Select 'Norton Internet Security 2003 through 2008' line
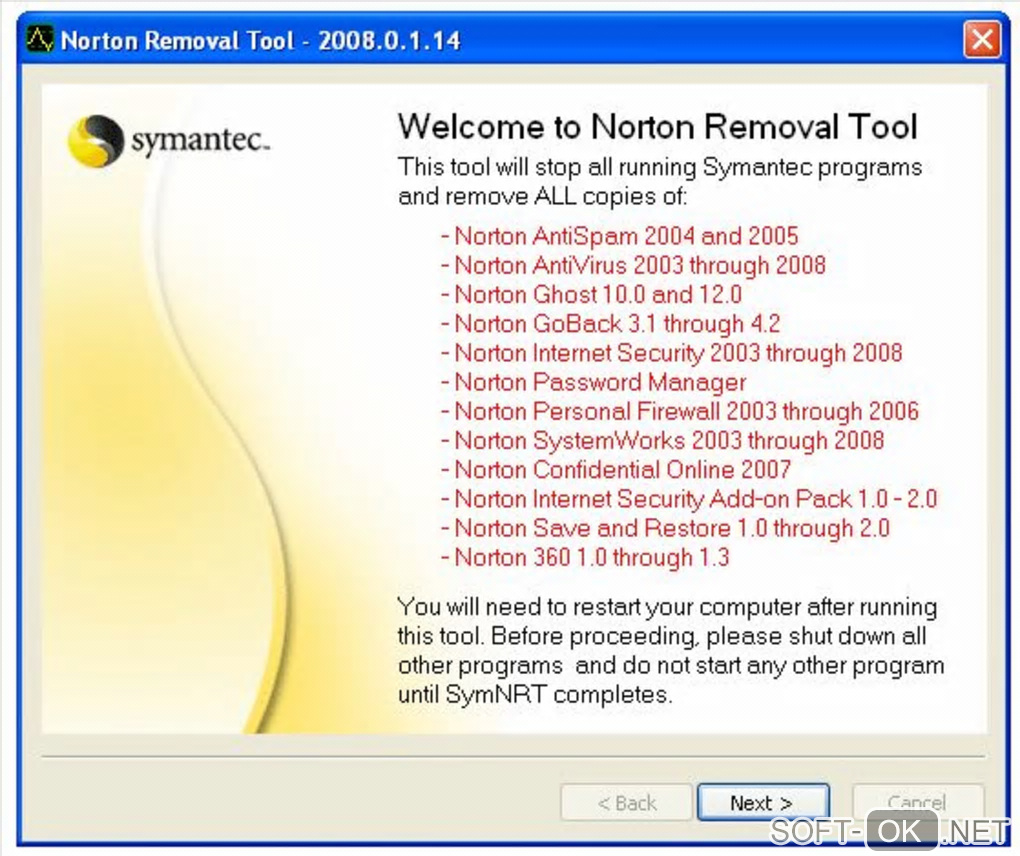Viewport: 1020px width, 856px height. tap(671, 353)
